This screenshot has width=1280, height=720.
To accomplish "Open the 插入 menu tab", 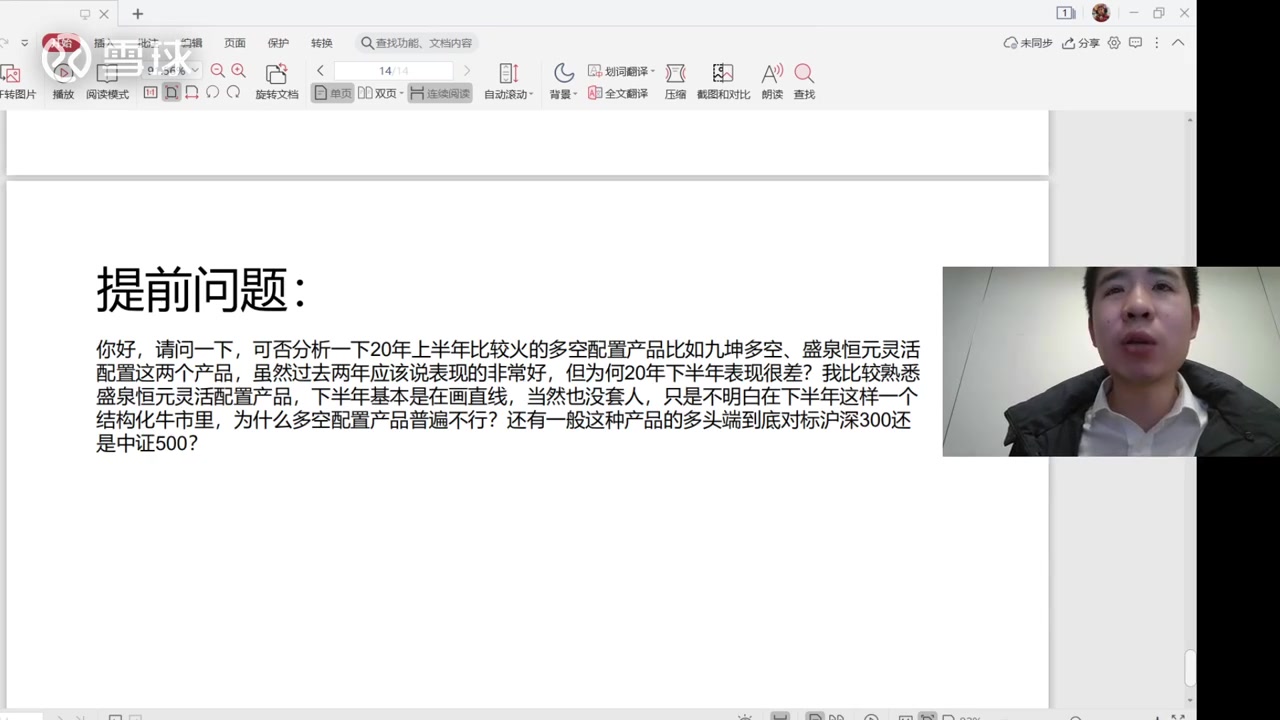I will coord(104,43).
